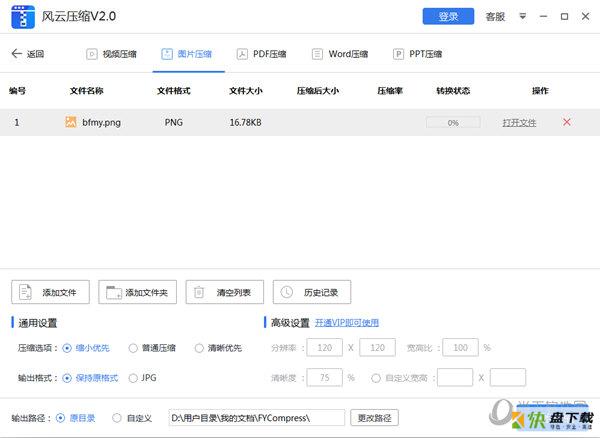Image resolution: width=600 pixels, height=438 pixels.
Task: Click the 宽高比 field showing 100
Action: pos(460,347)
